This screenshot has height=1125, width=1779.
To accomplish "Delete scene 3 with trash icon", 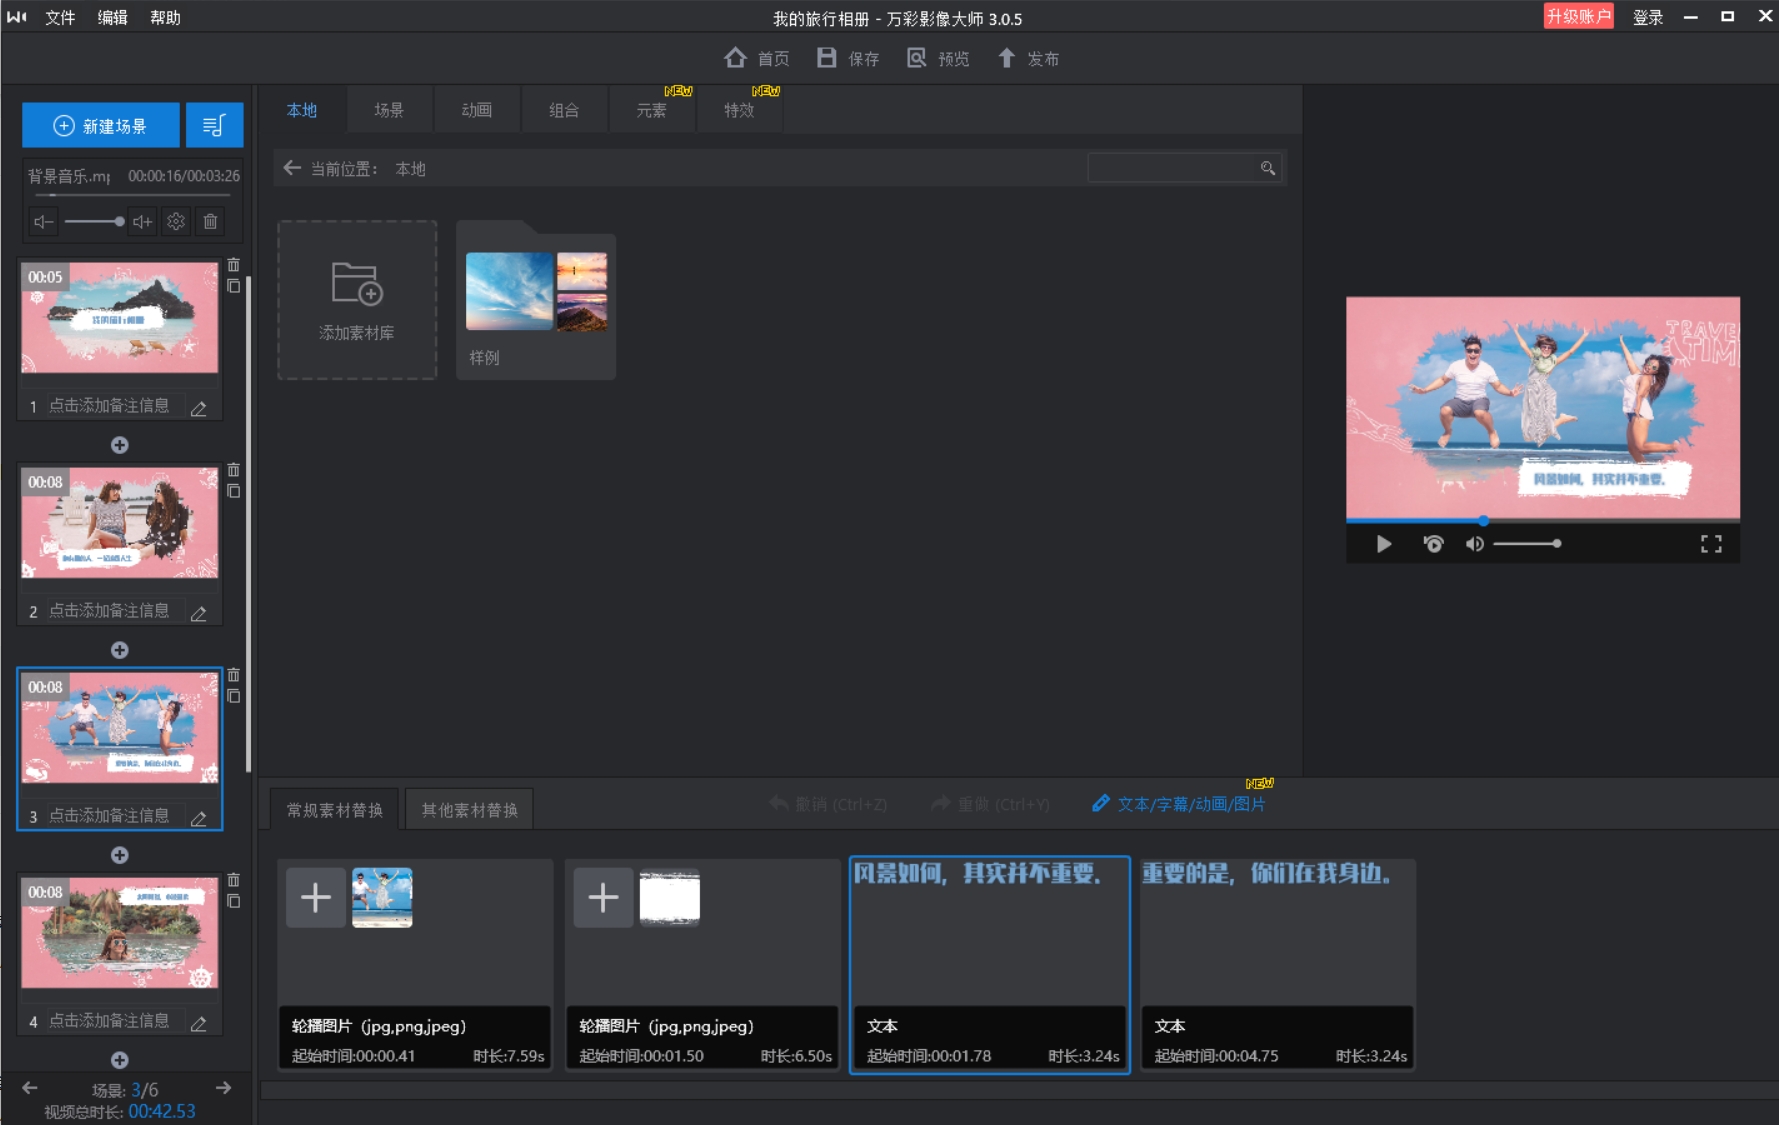I will click(x=233, y=675).
